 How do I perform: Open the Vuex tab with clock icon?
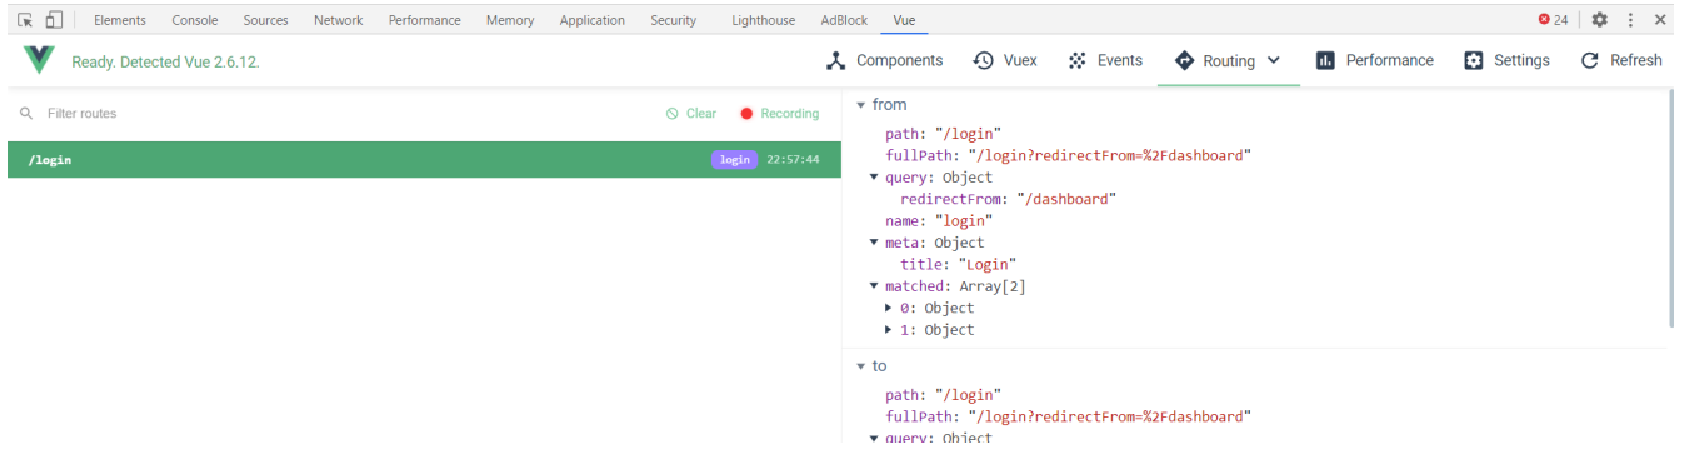coord(1005,61)
